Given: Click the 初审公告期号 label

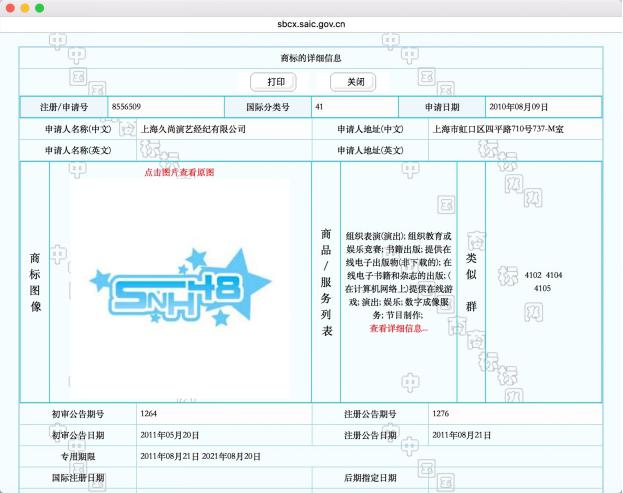Looking at the screenshot, I should click(x=78, y=414).
